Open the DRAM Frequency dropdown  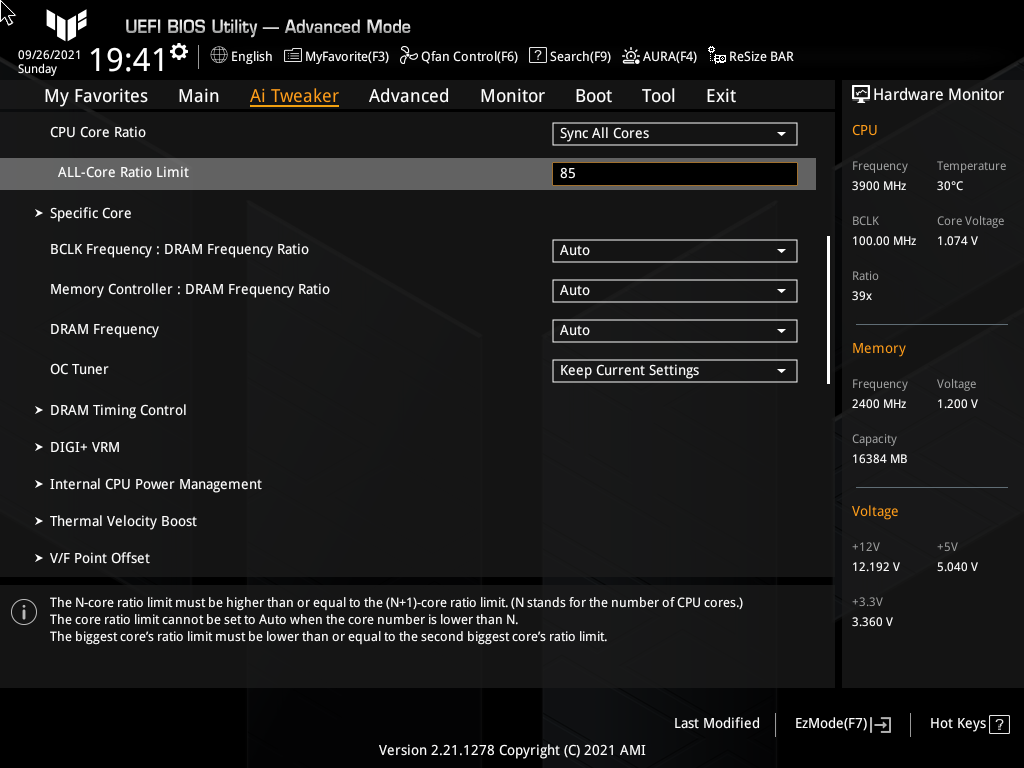click(674, 330)
